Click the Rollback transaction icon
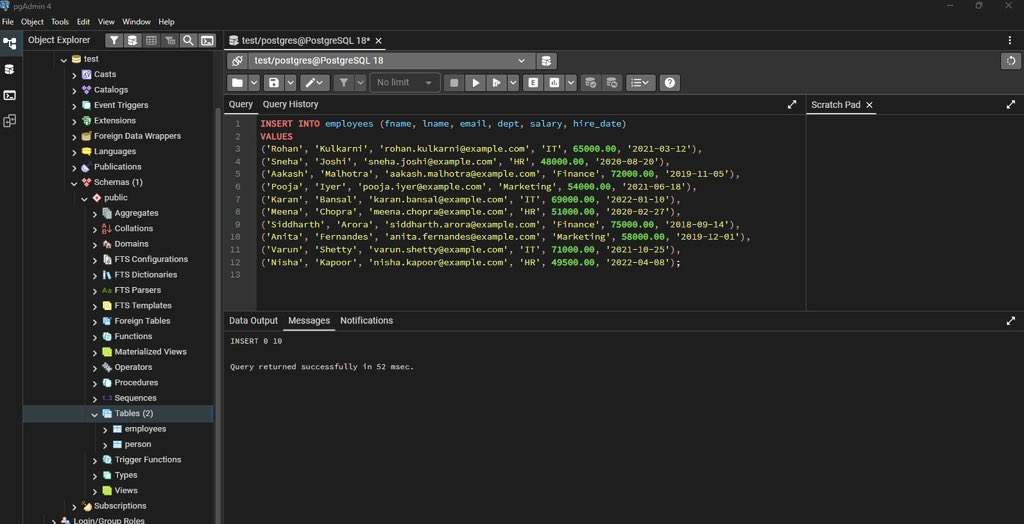Viewport: 1024px width, 524px height. pyautogui.click(x=612, y=83)
